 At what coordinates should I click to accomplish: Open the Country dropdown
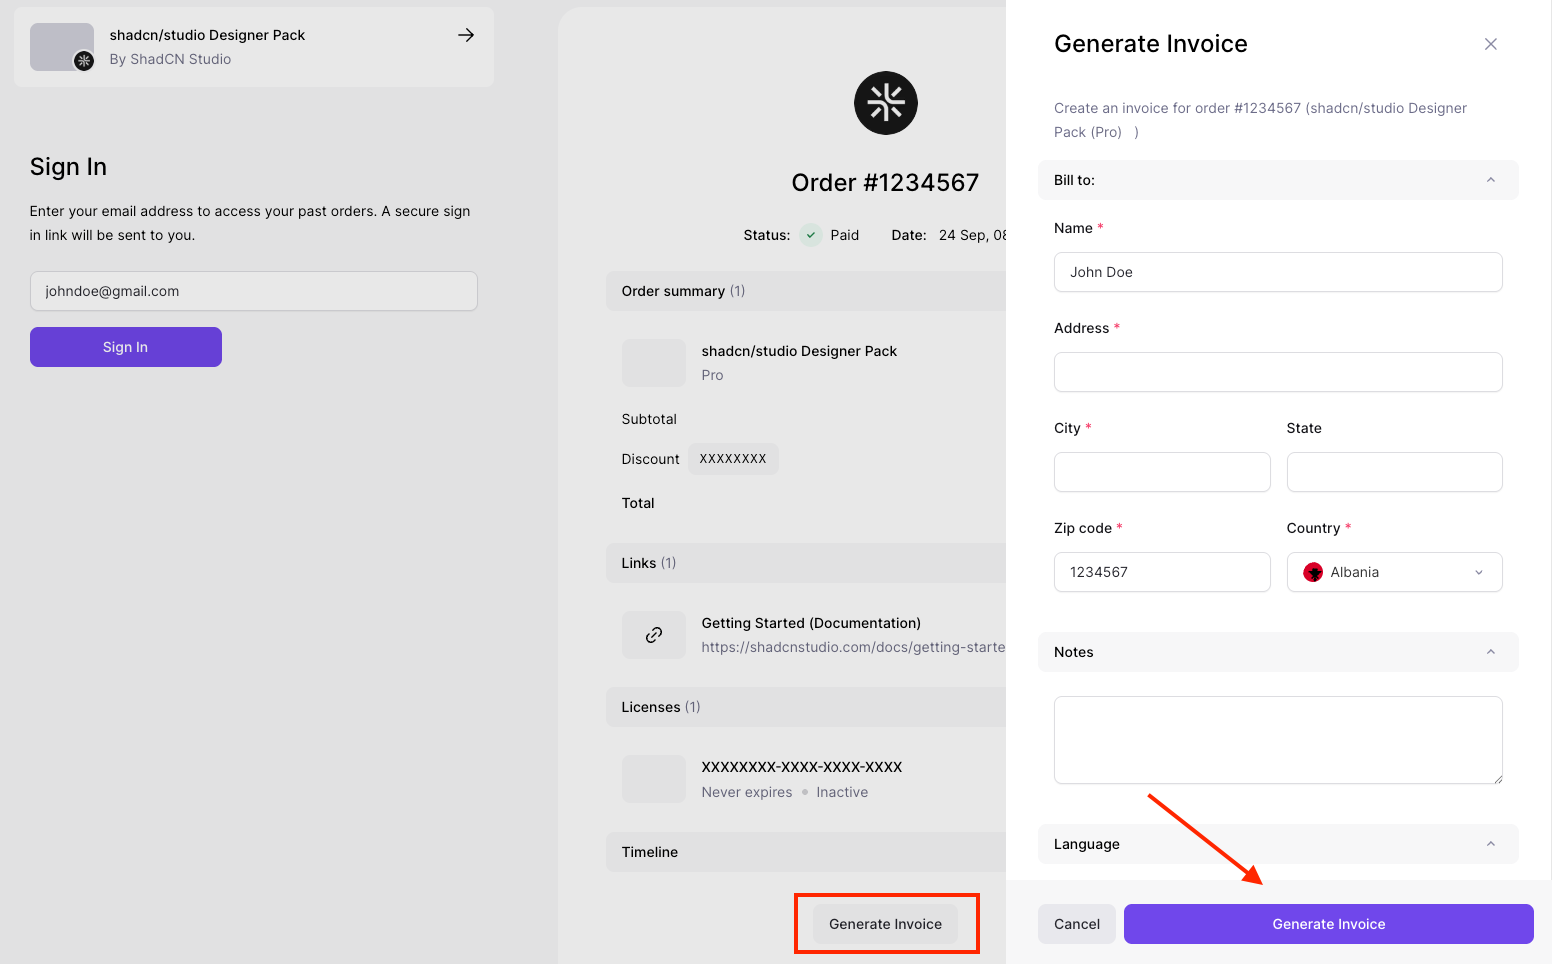point(1394,572)
